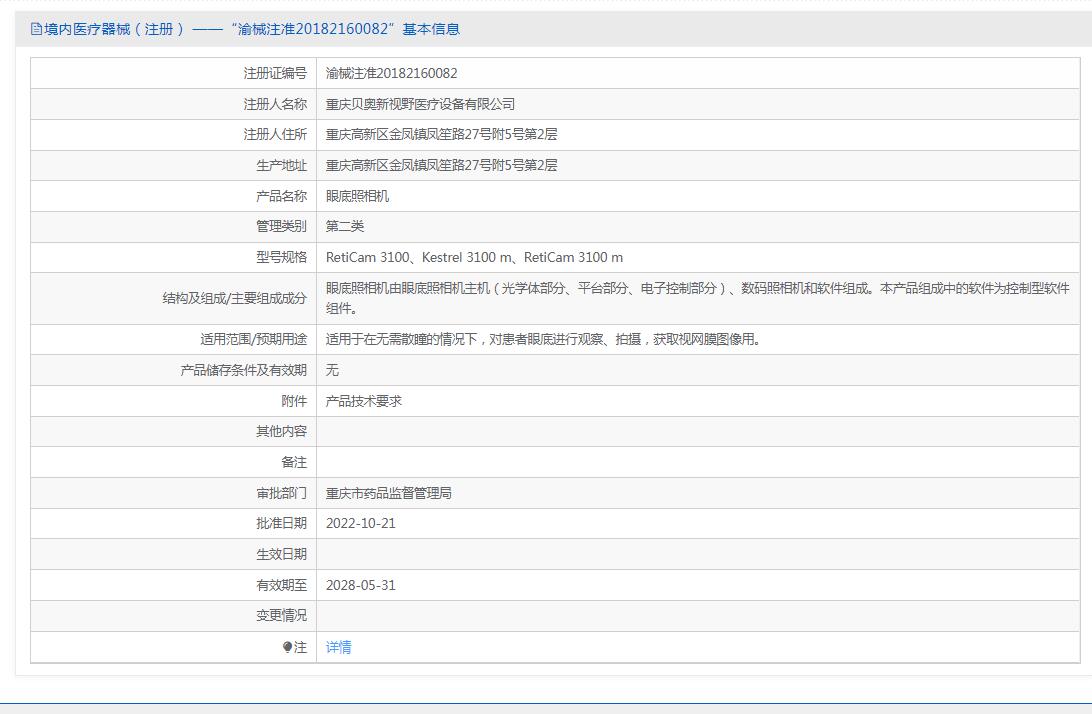
Task: Click the 审批部门 label
Action: 281,493
